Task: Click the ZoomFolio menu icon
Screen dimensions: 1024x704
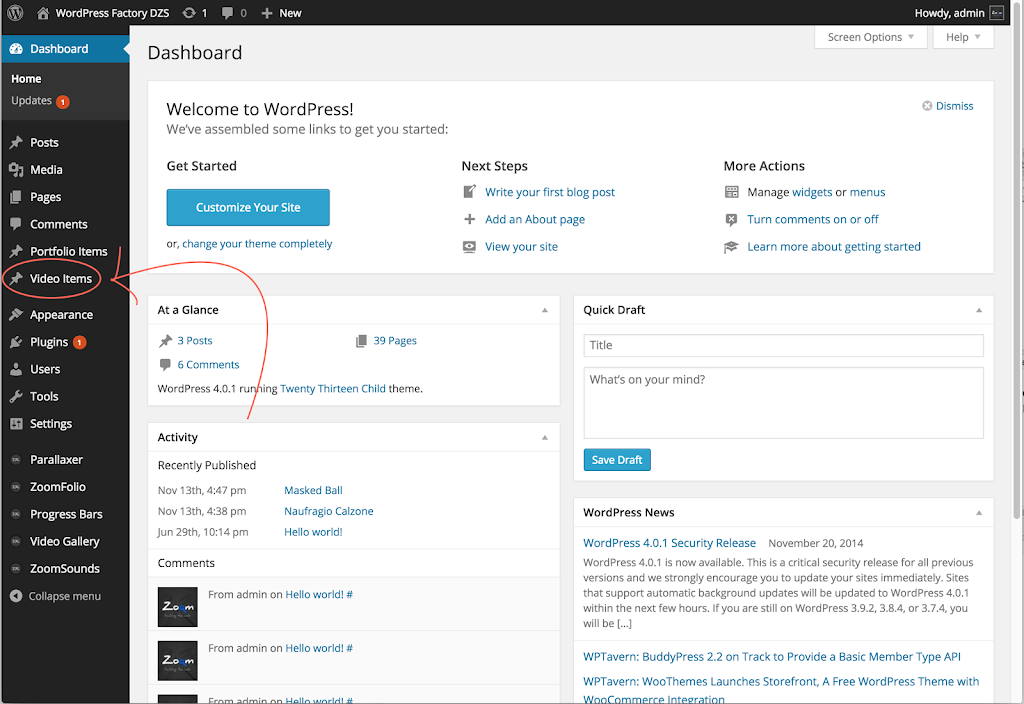Action: [16, 487]
